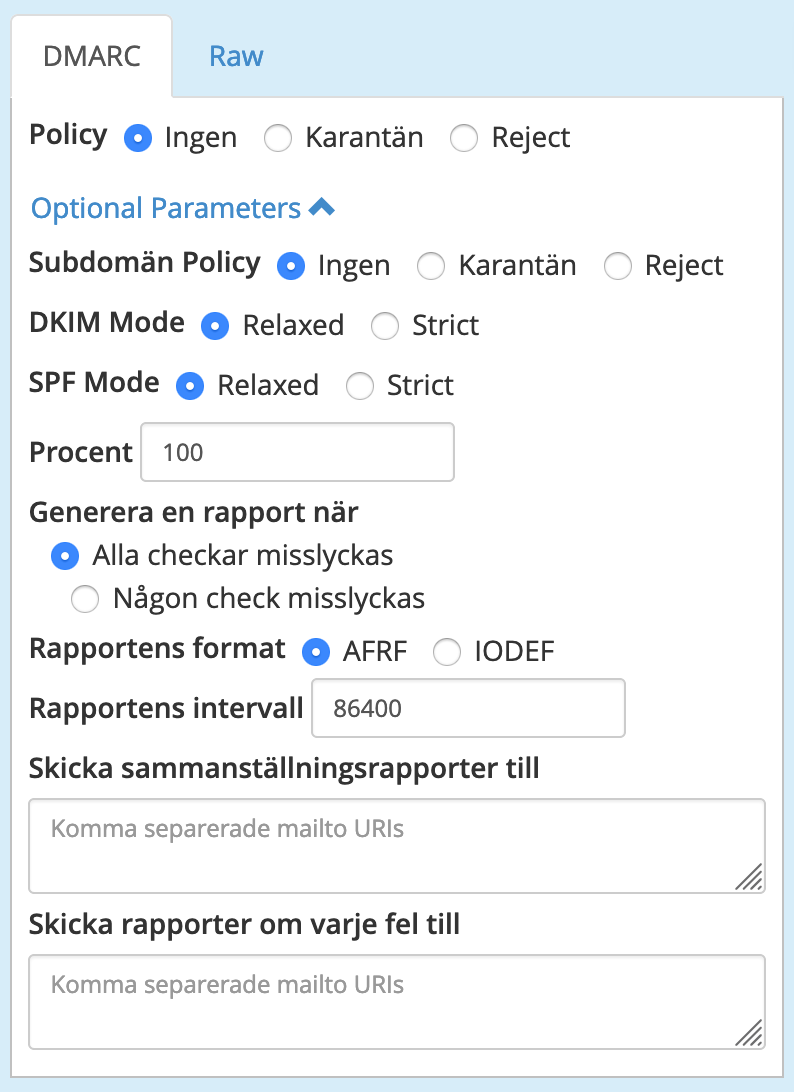Select Relaxed for DKIM Mode

214,326
